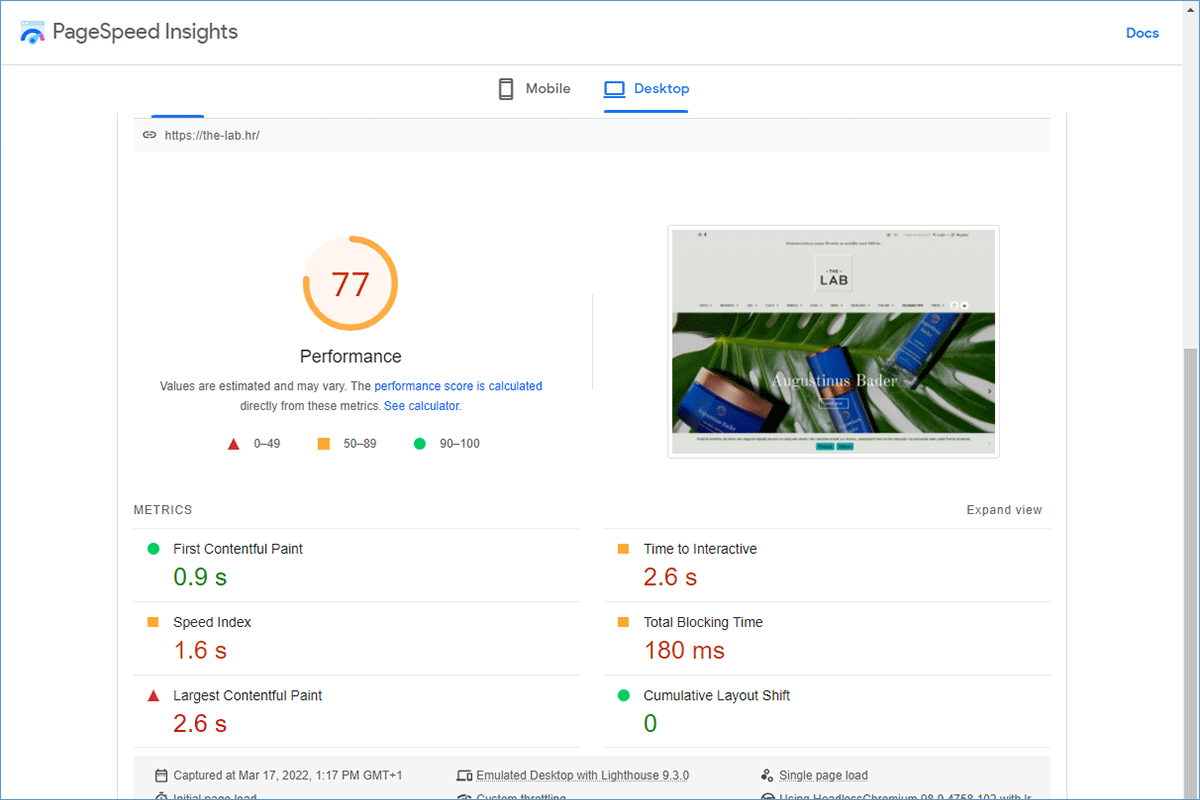Click the Single page load icon

tap(767, 775)
